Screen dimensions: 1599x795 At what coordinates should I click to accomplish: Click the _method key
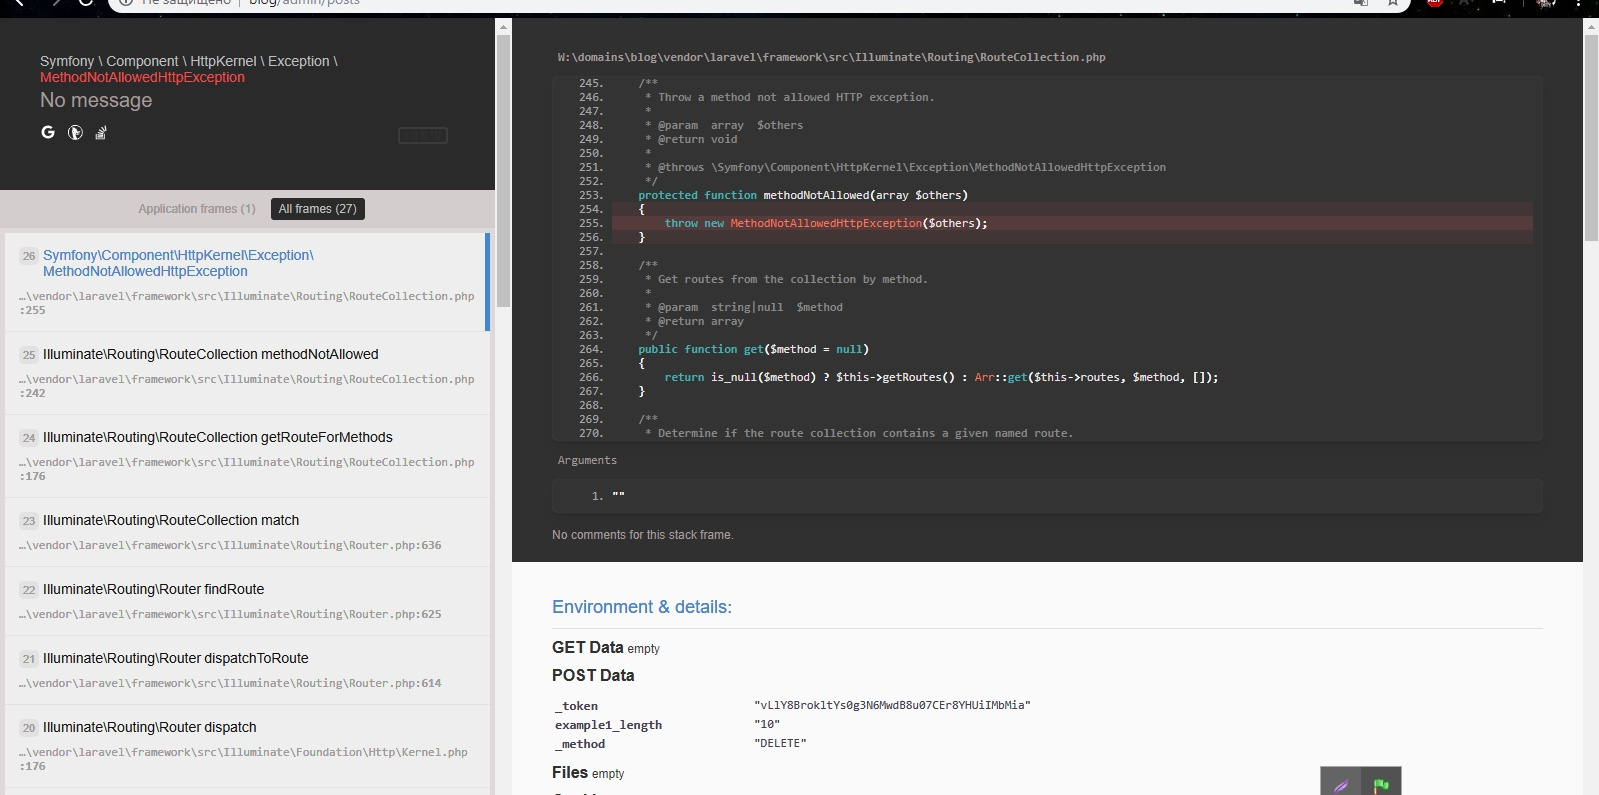[x=580, y=744]
